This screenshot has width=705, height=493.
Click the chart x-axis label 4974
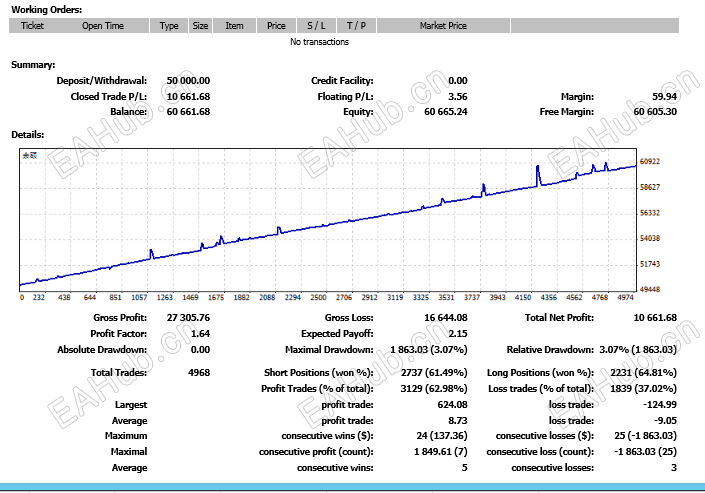[x=625, y=297]
